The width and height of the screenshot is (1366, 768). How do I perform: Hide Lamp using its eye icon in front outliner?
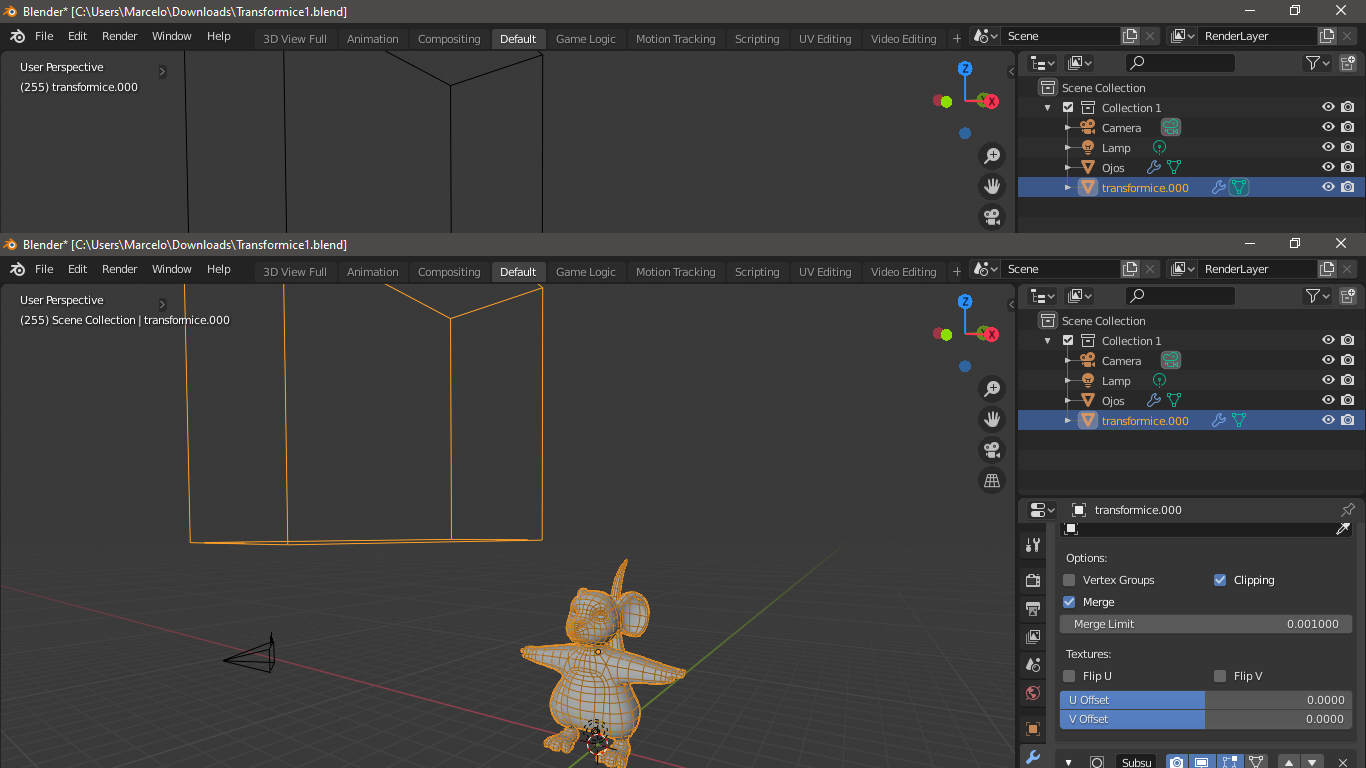coord(1328,380)
